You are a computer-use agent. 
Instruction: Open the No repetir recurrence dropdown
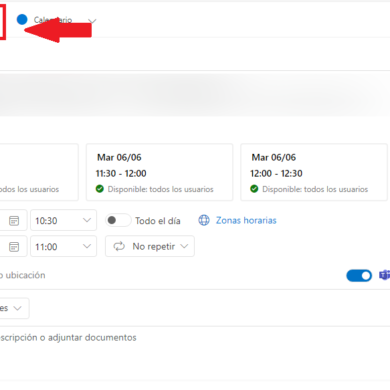pyautogui.click(x=150, y=246)
